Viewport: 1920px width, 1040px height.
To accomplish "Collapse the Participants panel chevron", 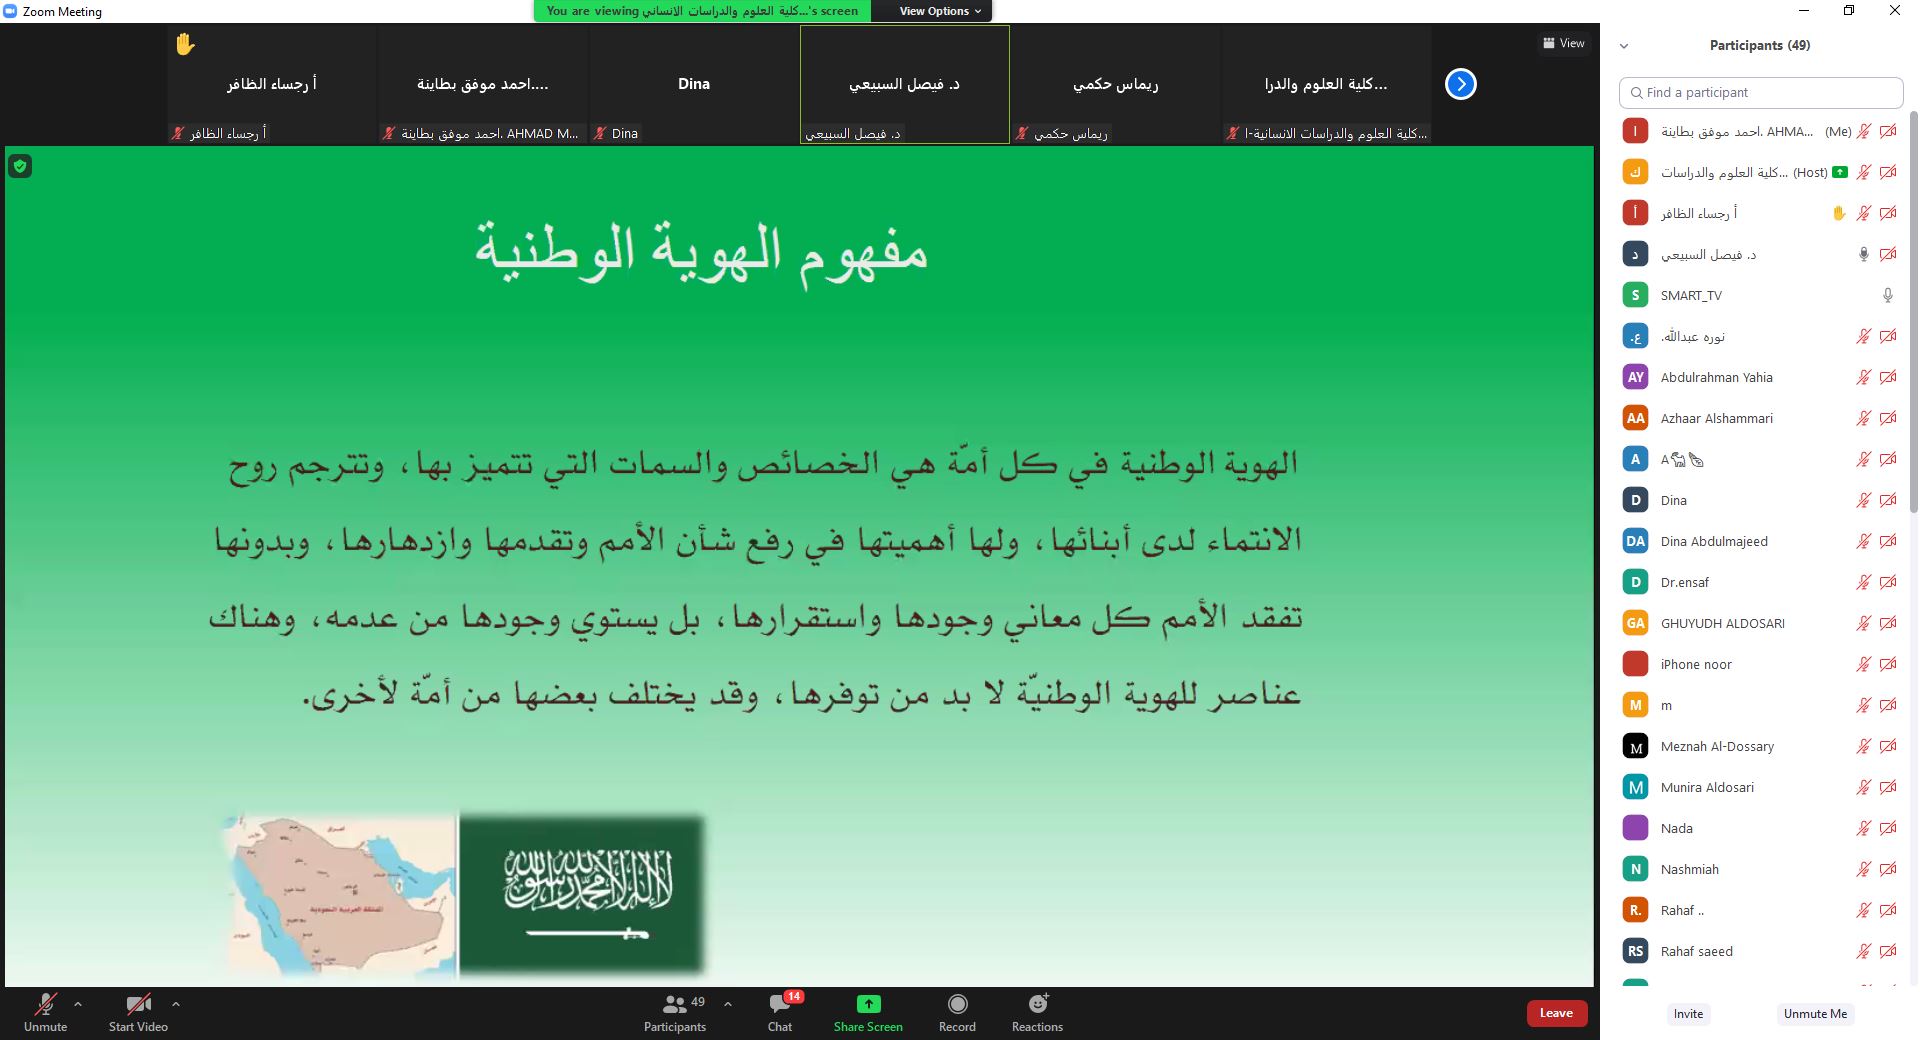I will pos(1624,46).
